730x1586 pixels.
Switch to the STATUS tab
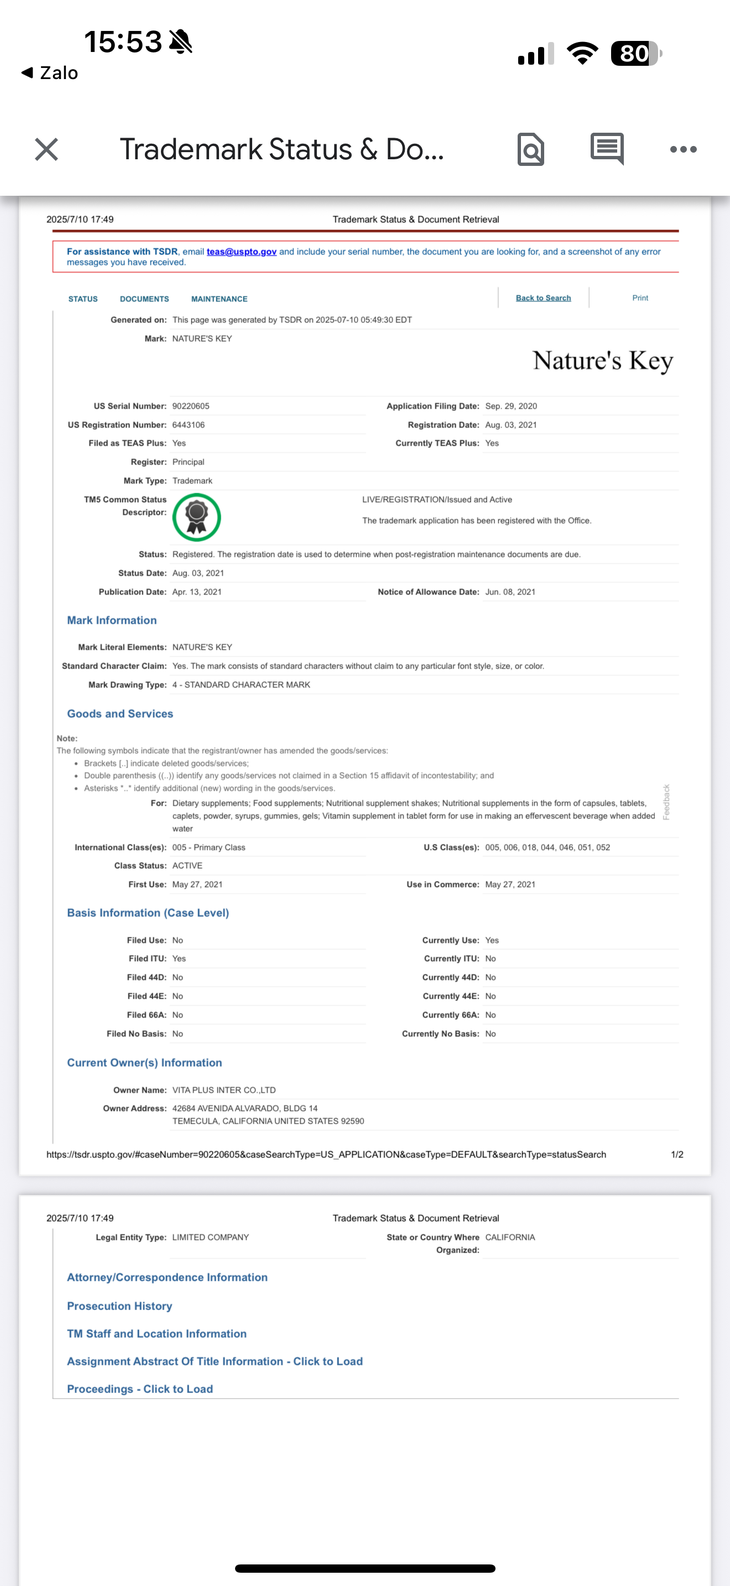click(x=83, y=299)
